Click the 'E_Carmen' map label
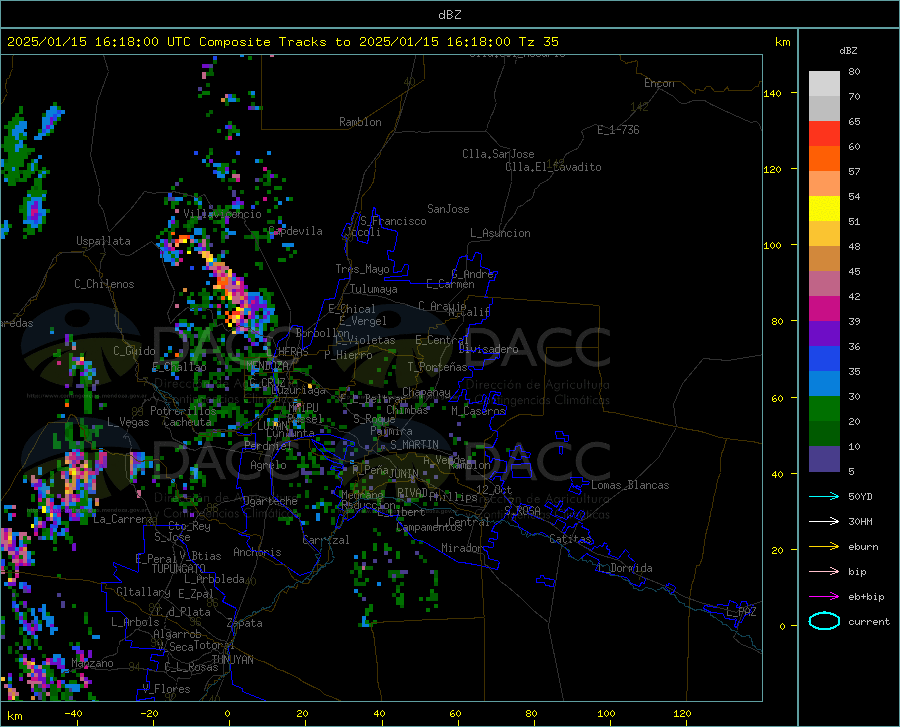The height and width of the screenshot is (727, 900). click(450, 284)
